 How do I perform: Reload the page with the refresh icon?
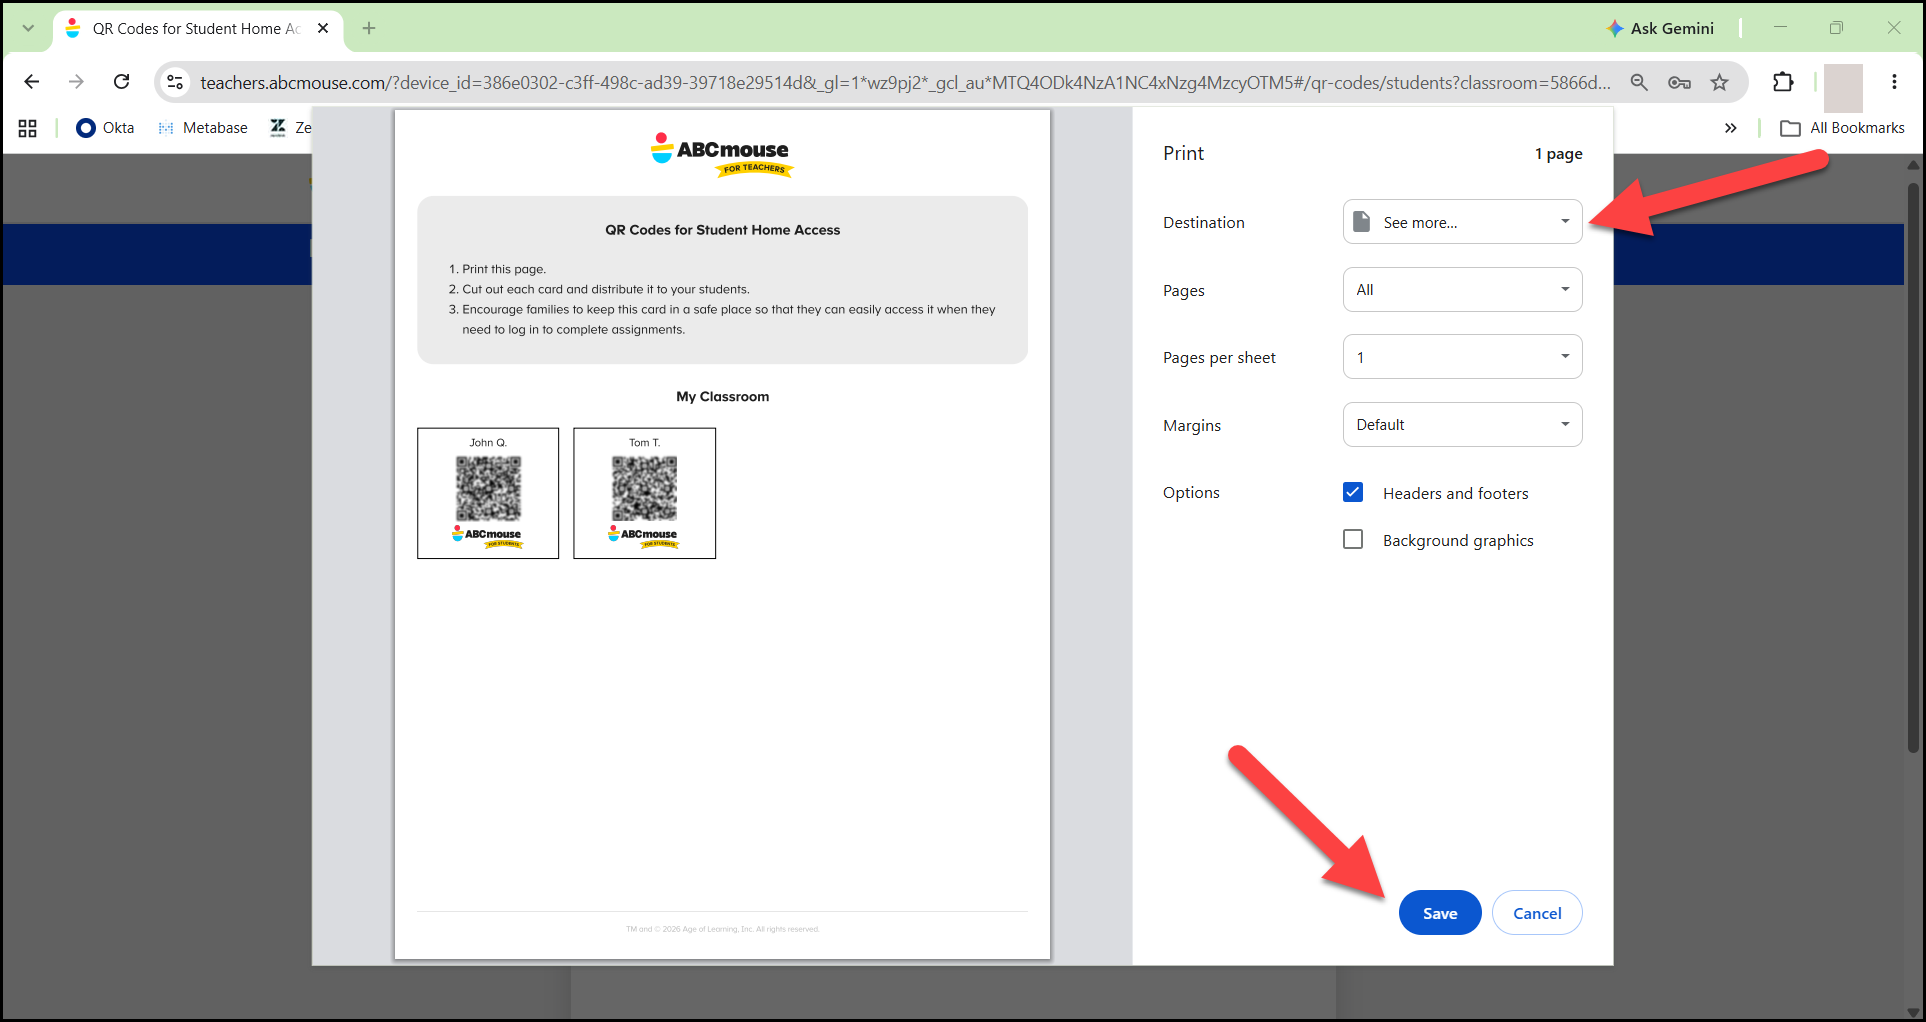(x=121, y=82)
